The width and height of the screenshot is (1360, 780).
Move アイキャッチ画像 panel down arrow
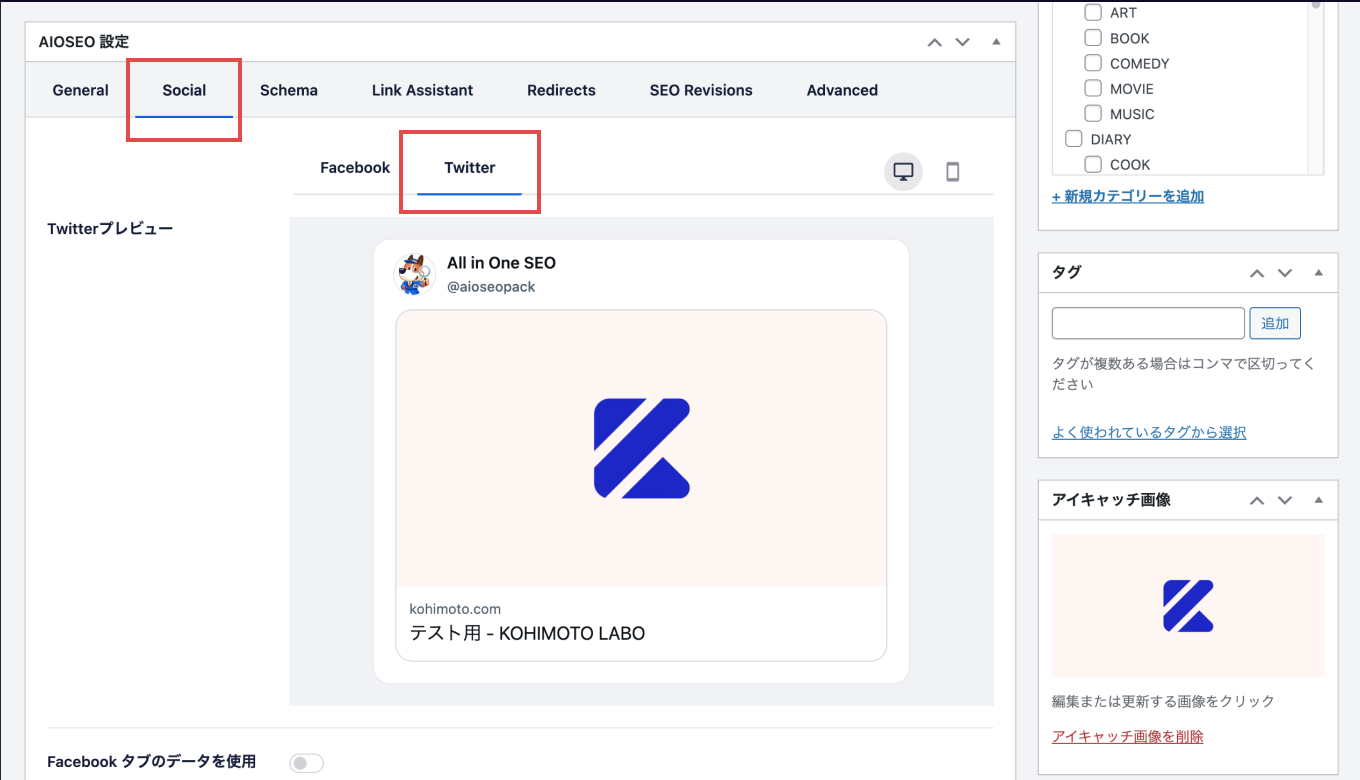click(x=1285, y=500)
